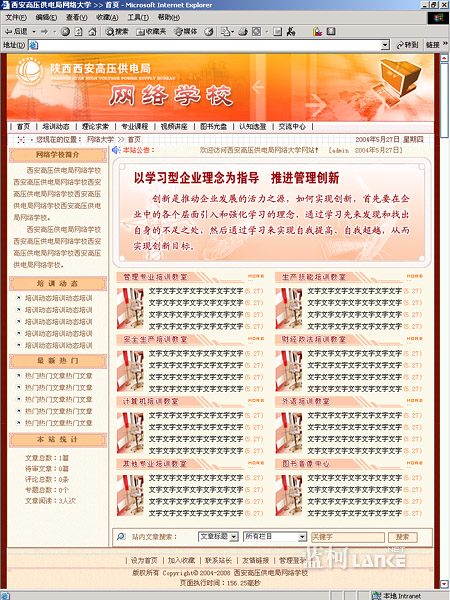Click the Print icon in toolbar
This screenshot has width=450, height=600.
tap(243, 32)
